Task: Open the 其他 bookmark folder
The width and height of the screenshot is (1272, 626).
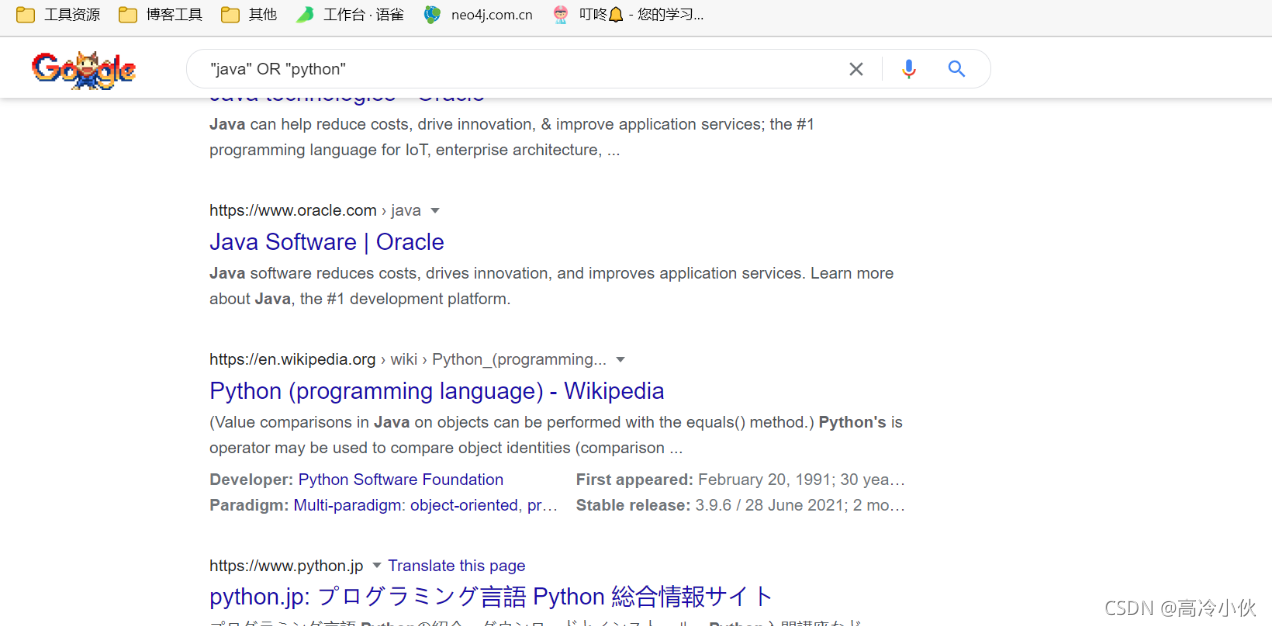Action: [x=249, y=14]
